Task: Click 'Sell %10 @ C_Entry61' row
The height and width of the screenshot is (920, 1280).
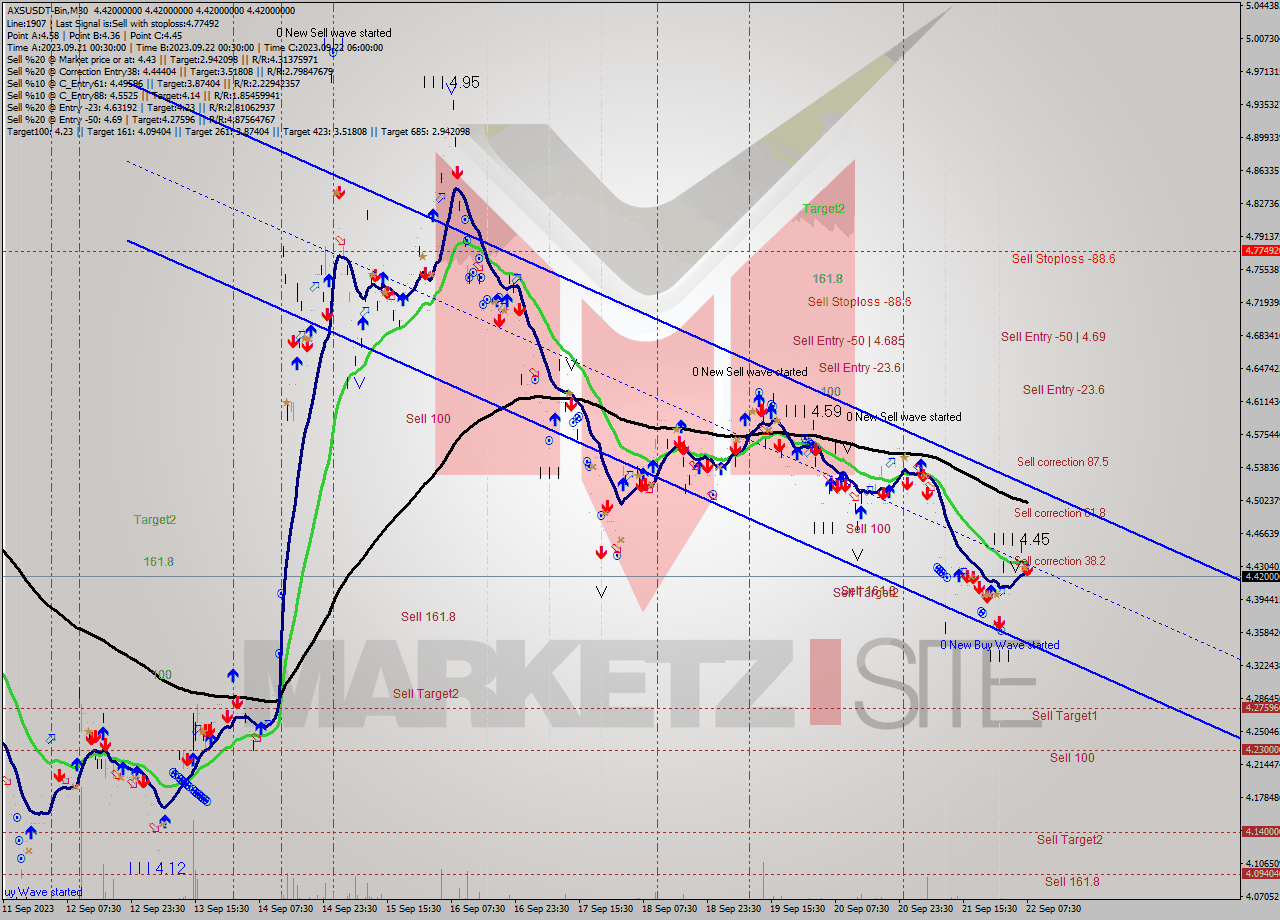Action: coord(154,83)
